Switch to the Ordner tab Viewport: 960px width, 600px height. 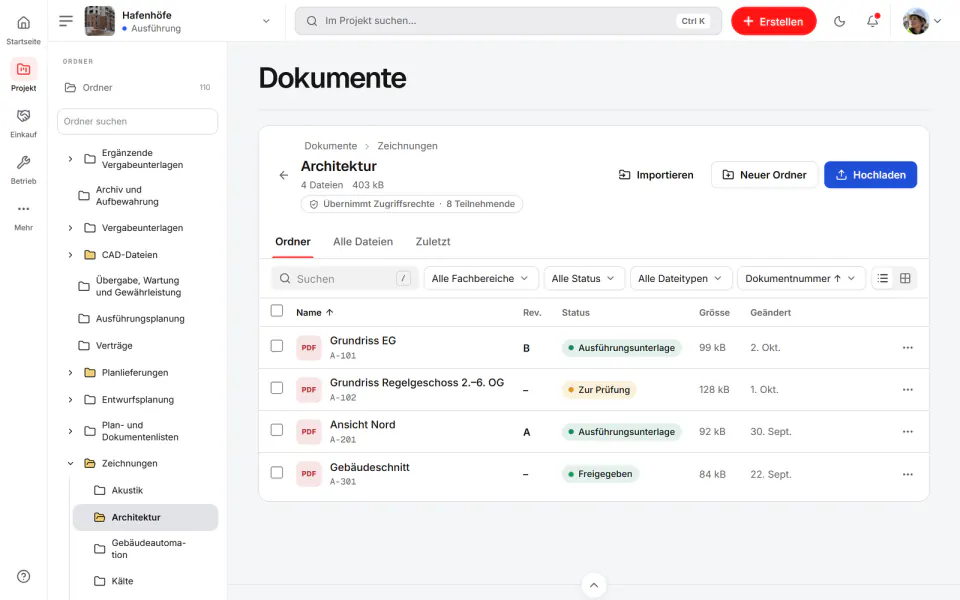click(x=293, y=242)
